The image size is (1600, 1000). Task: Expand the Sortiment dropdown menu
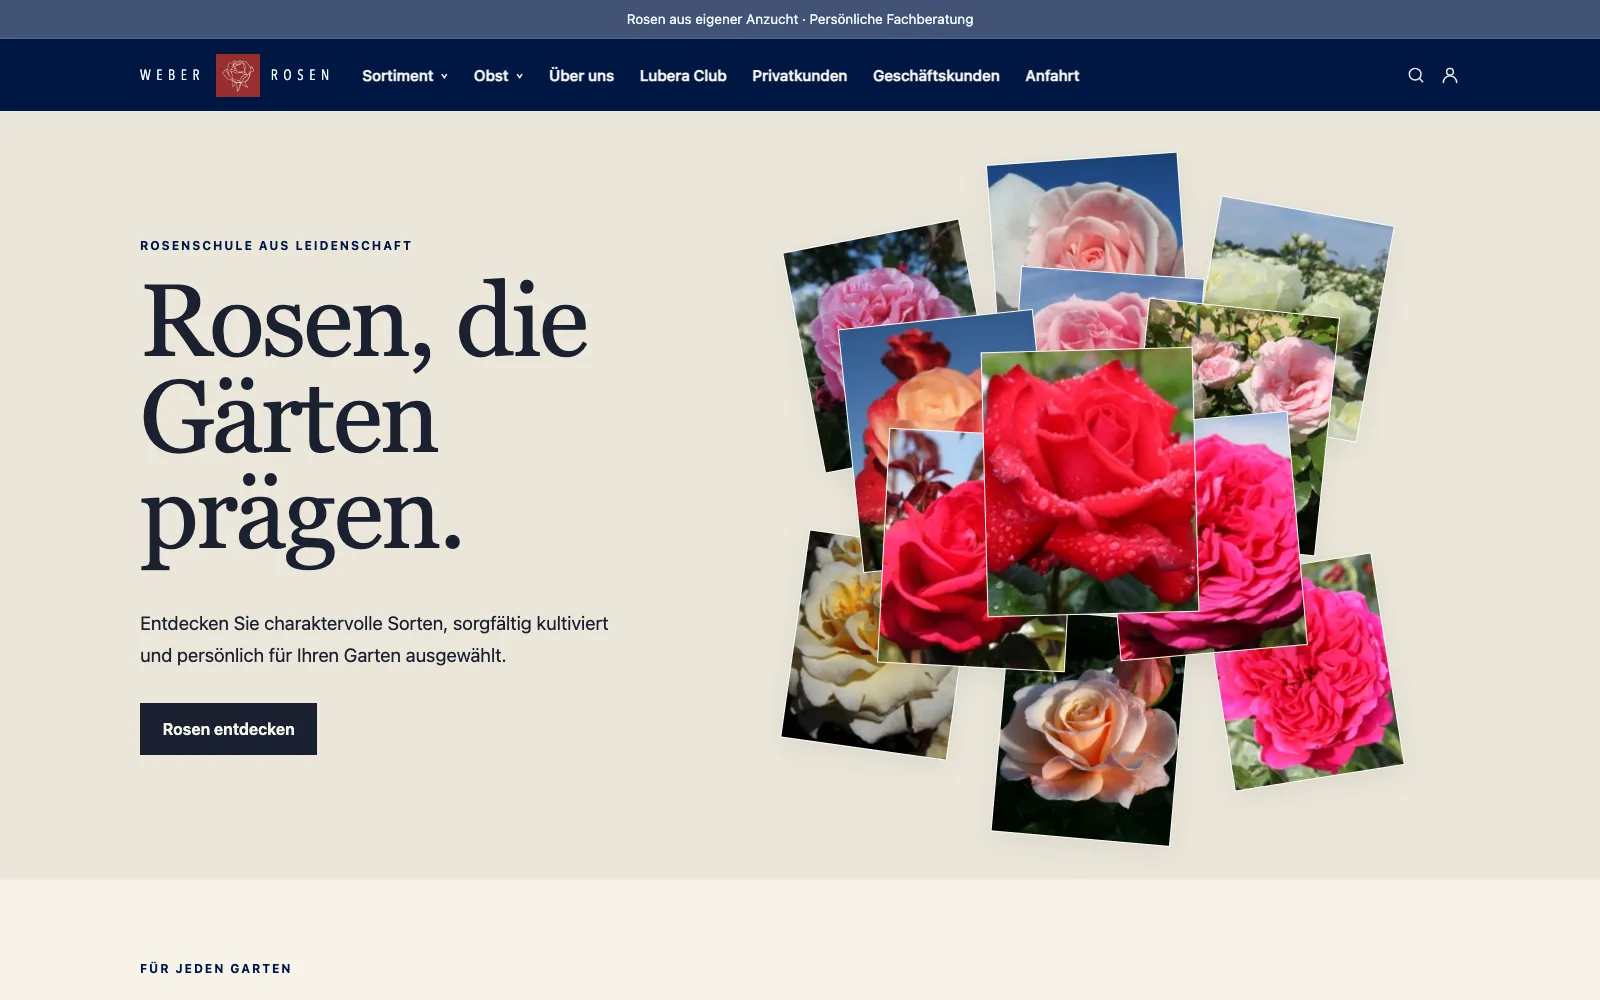tap(405, 76)
